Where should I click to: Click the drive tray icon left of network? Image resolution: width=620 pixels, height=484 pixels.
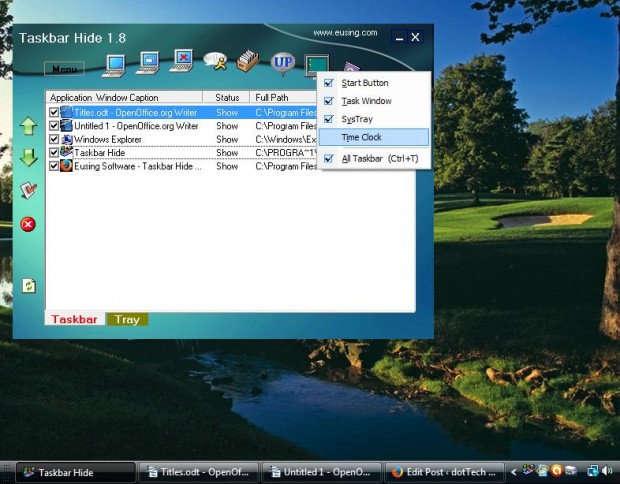point(571,470)
